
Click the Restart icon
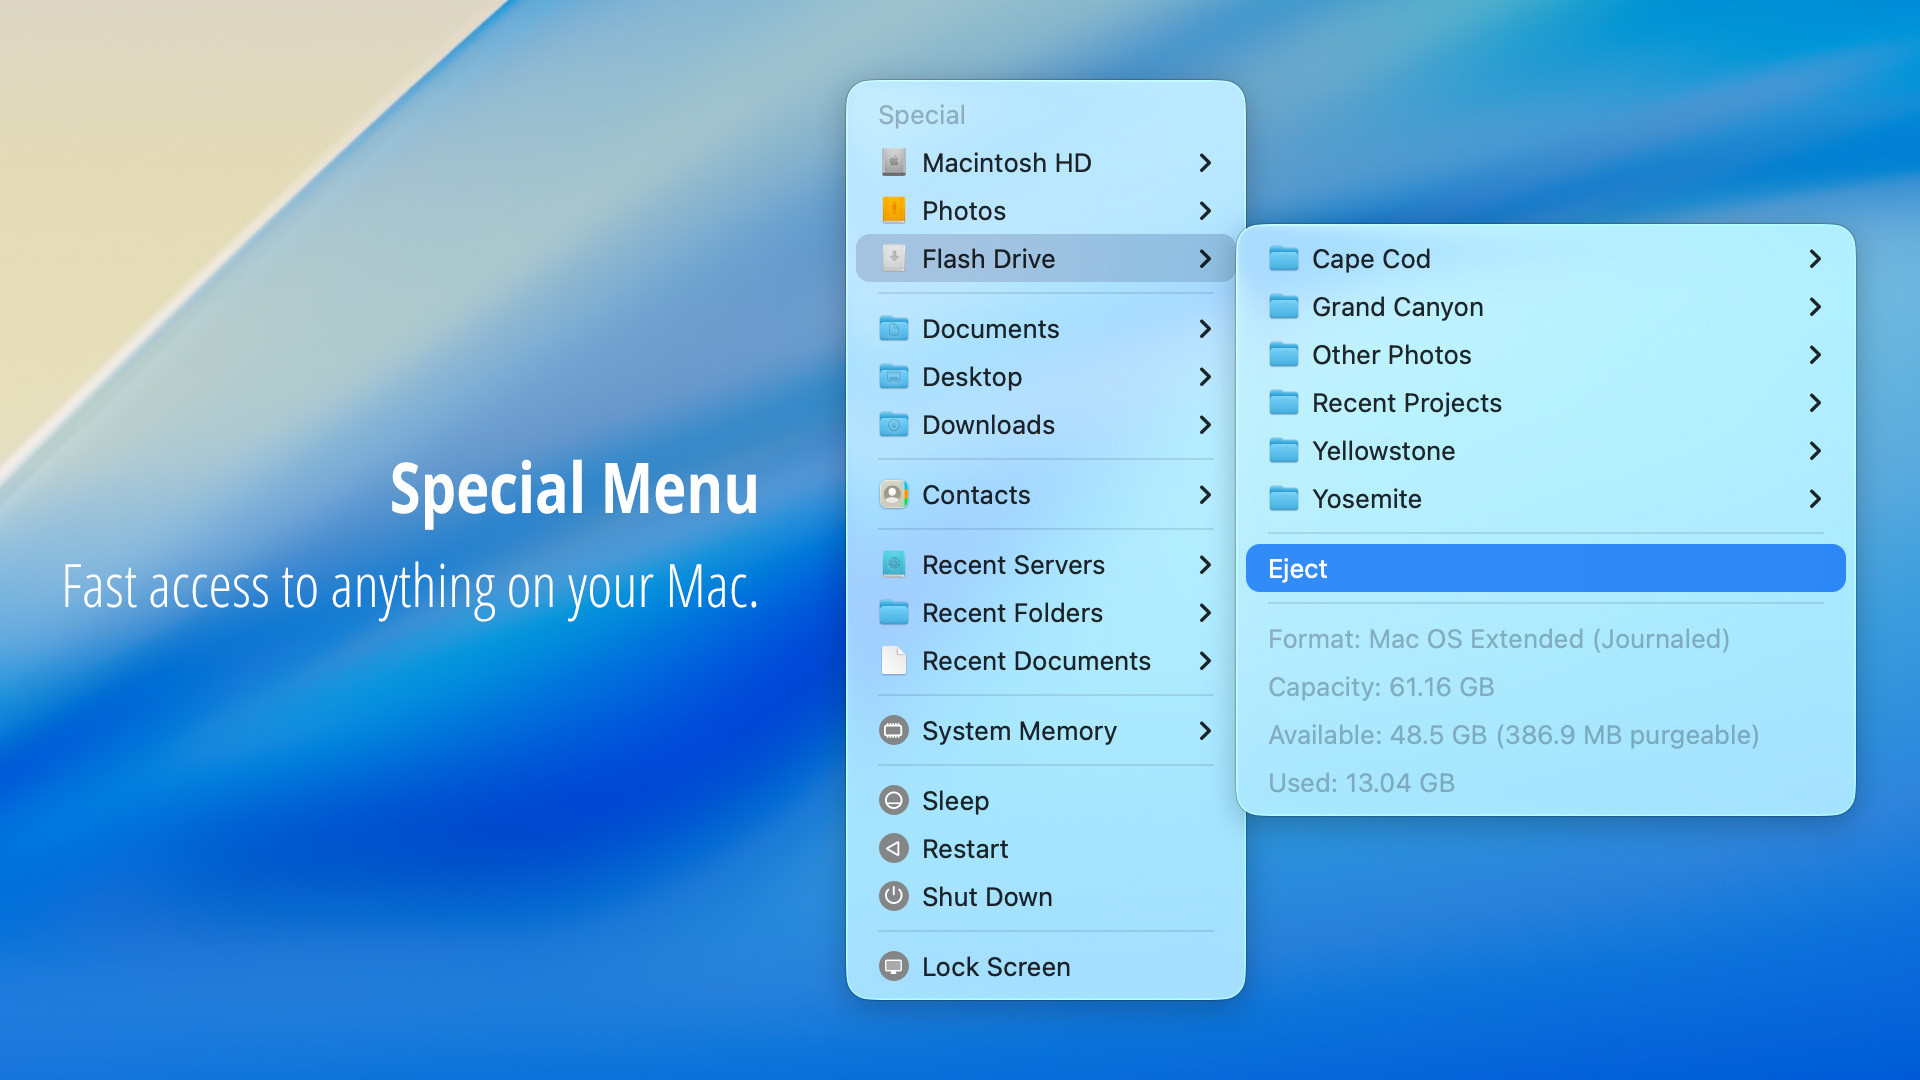tap(894, 848)
